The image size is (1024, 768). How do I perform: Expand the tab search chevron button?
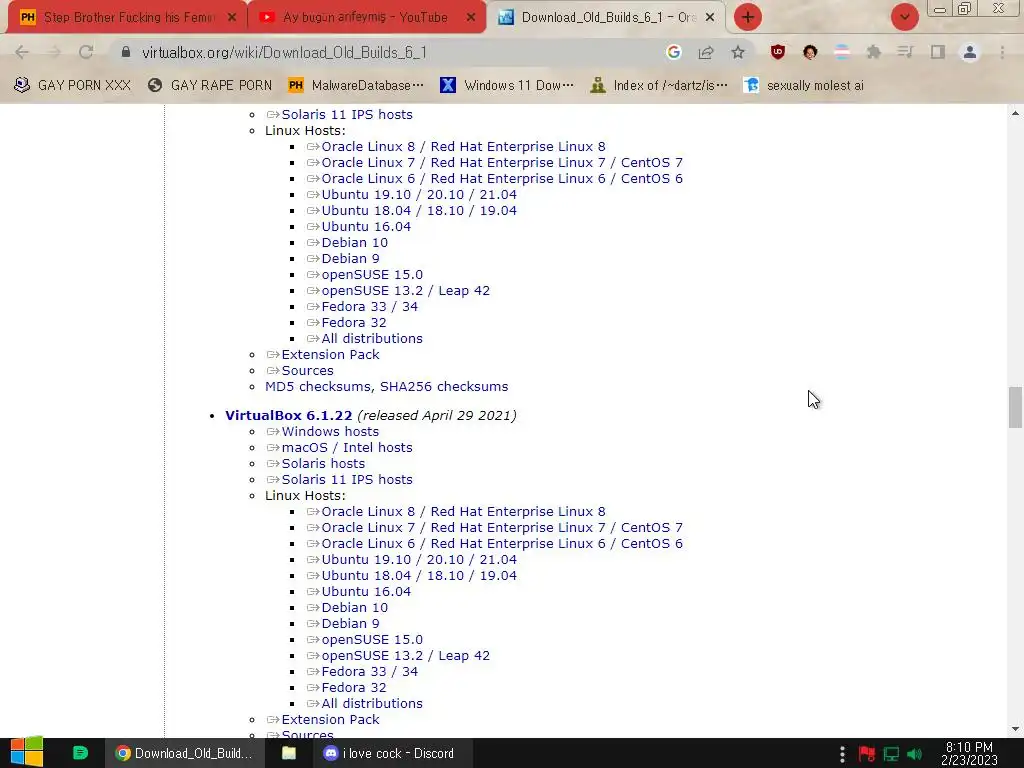point(904,17)
